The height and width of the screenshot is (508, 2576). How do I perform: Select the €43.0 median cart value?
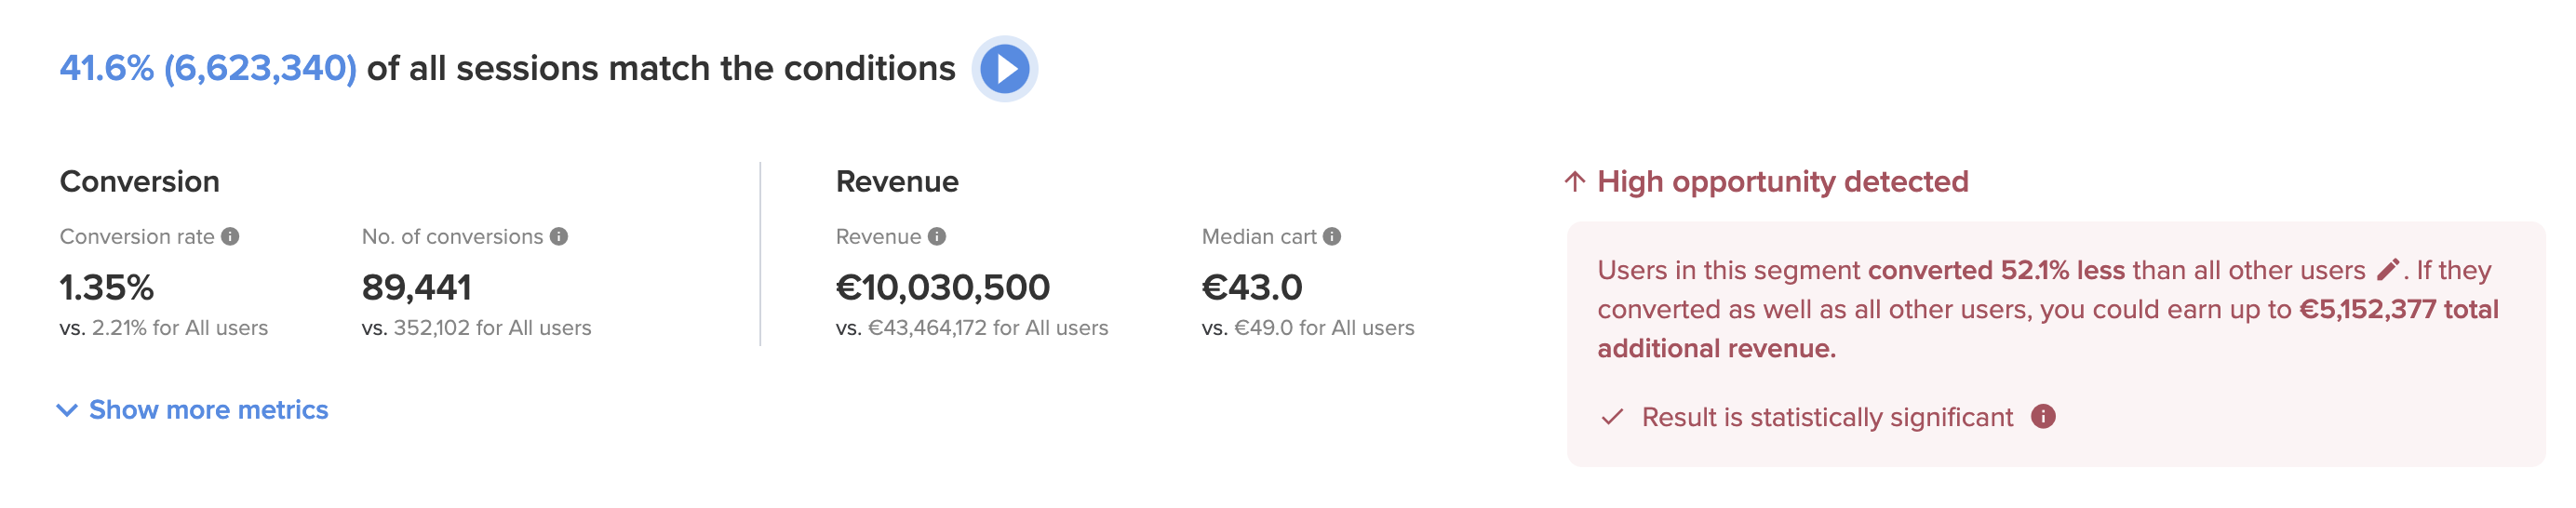pos(1252,288)
